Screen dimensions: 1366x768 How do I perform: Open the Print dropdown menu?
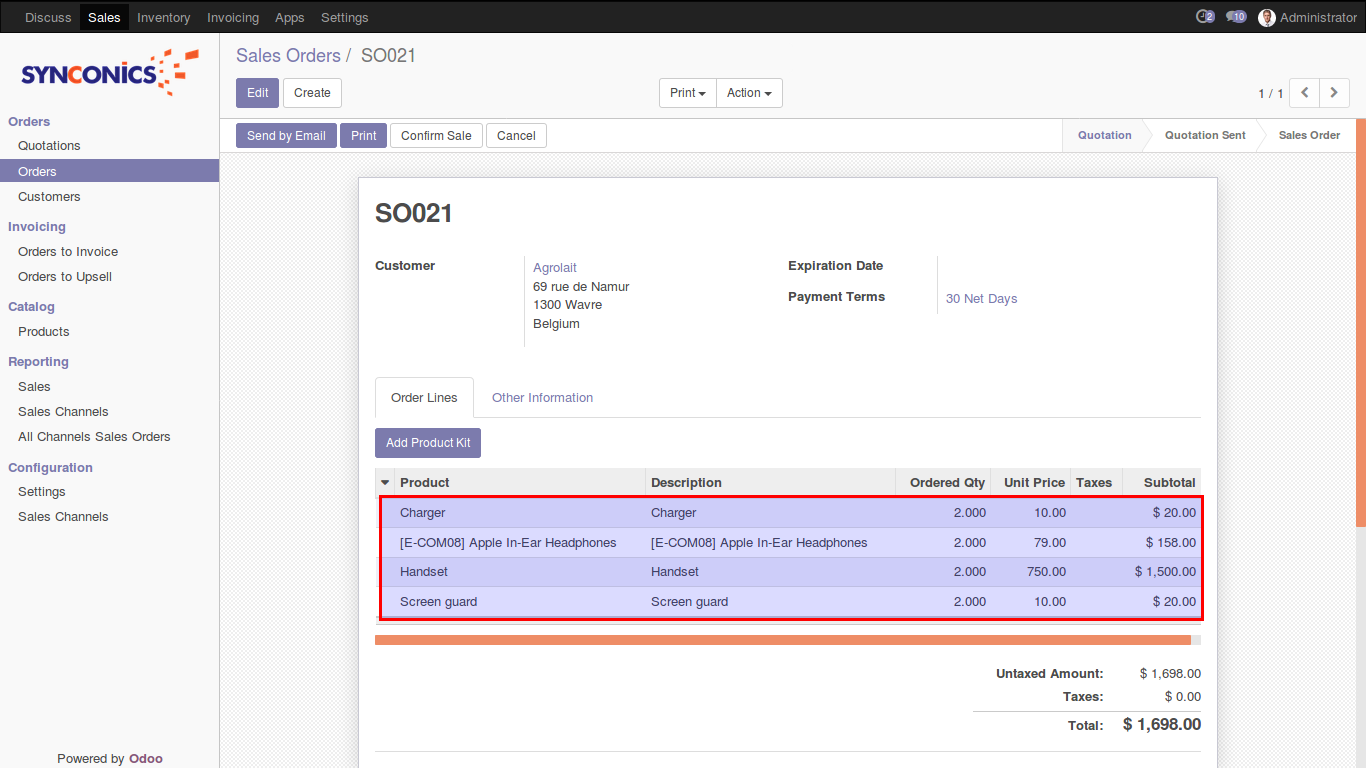coord(687,93)
